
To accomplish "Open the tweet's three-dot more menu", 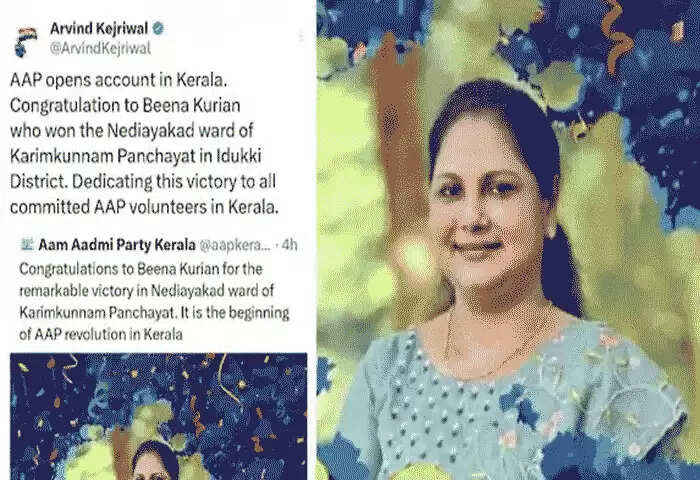I will click(301, 36).
